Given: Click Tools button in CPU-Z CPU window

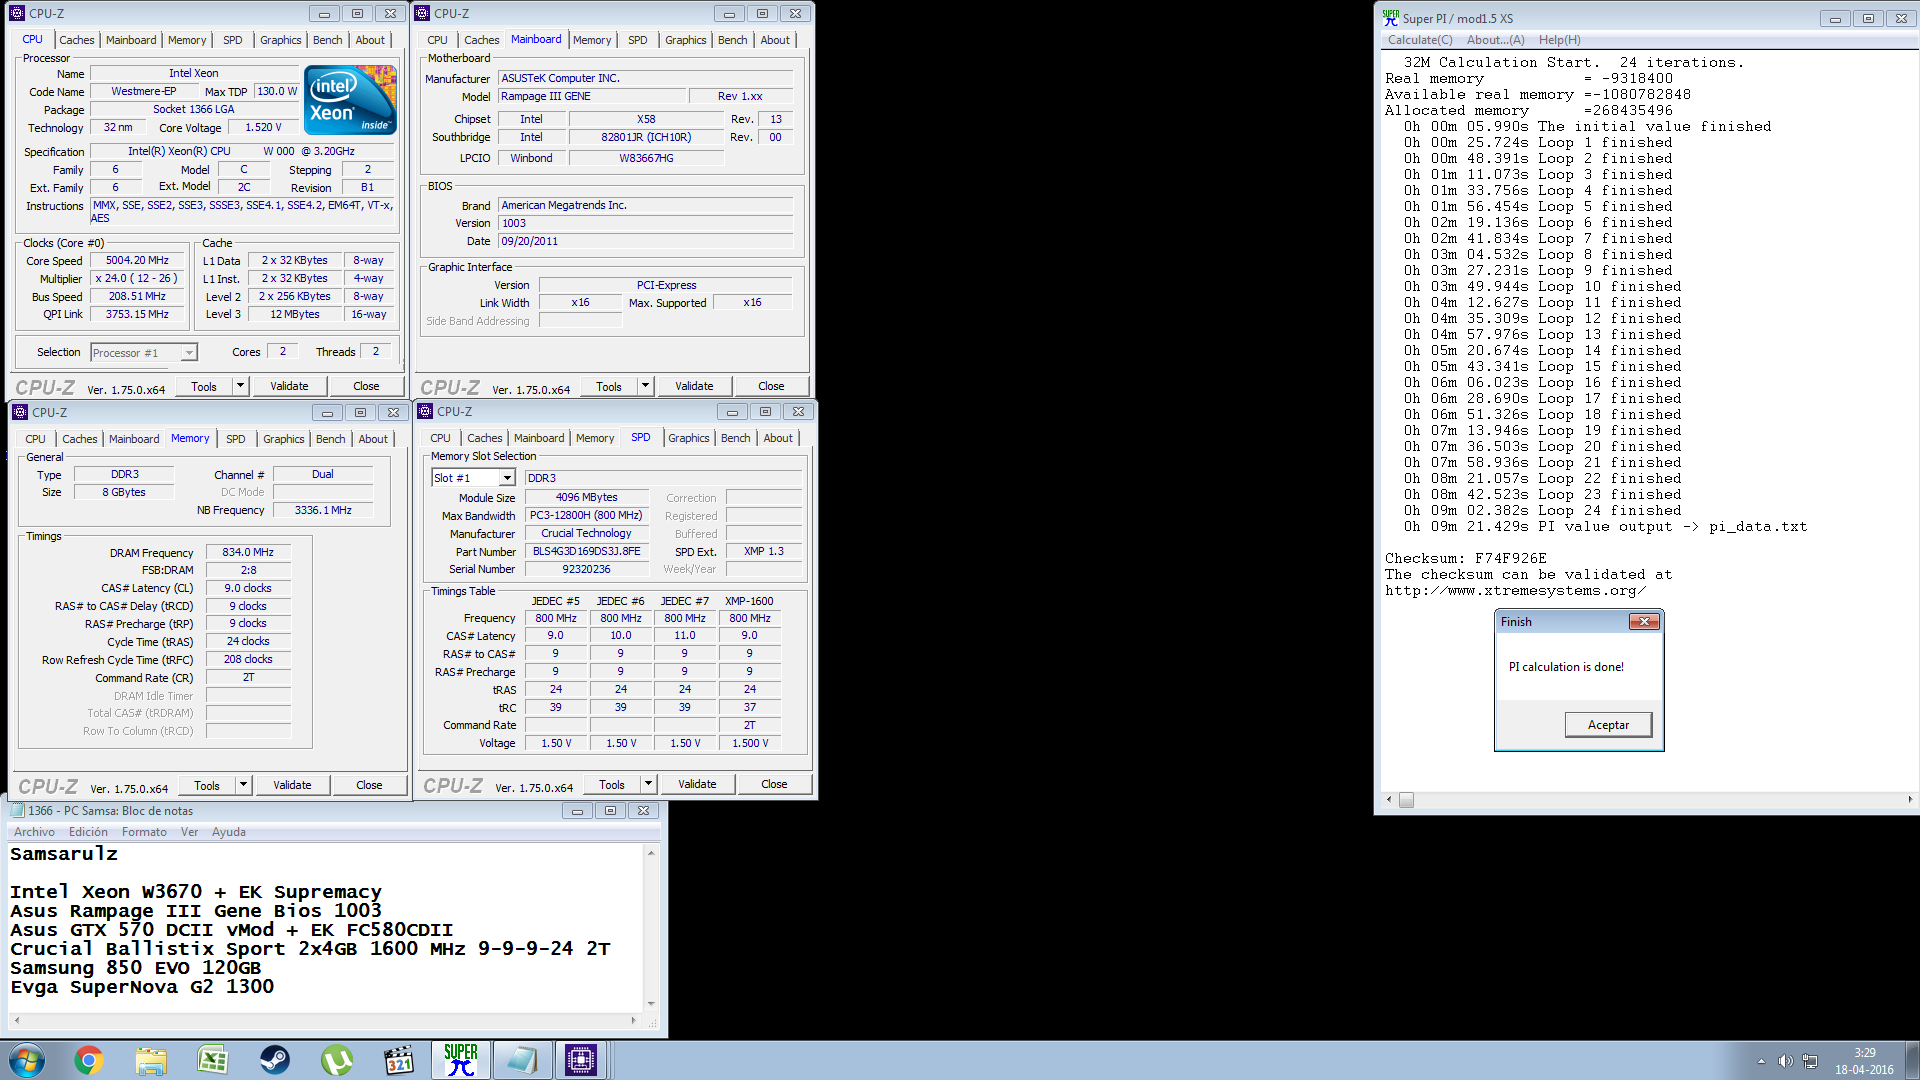Looking at the screenshot, I should tap(204, 386).
